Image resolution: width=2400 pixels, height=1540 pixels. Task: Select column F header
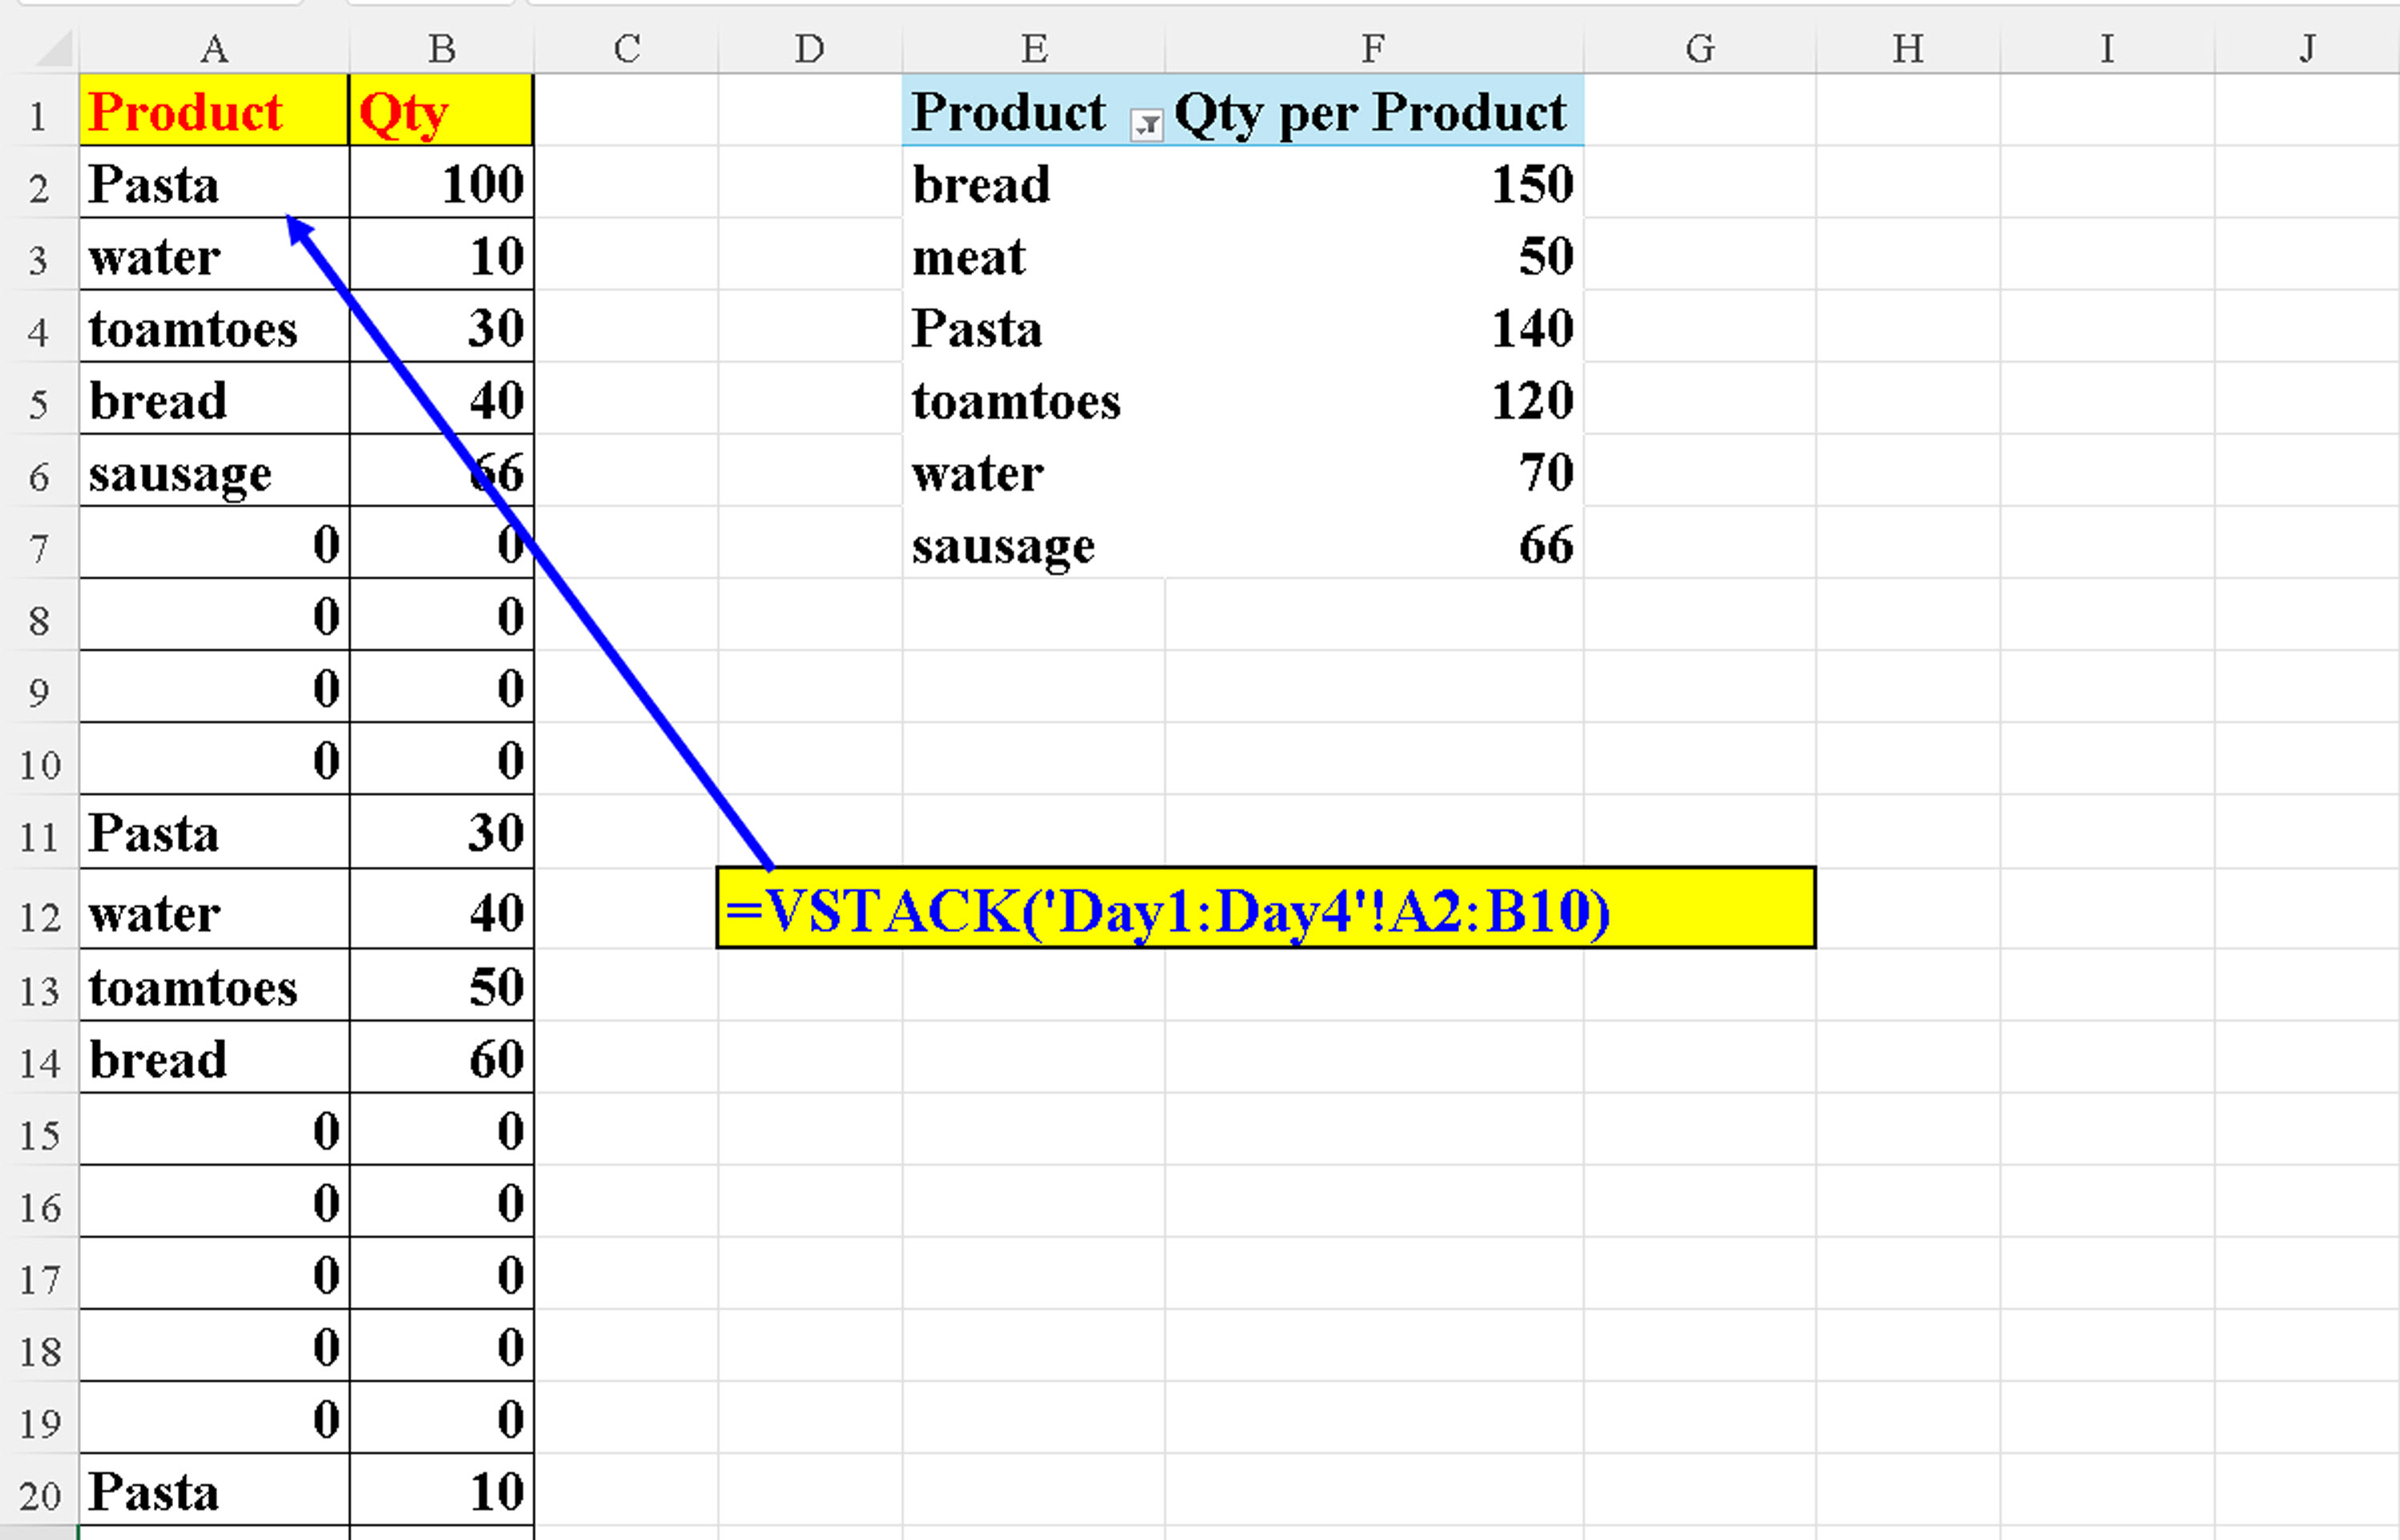tap(1375, 48)
